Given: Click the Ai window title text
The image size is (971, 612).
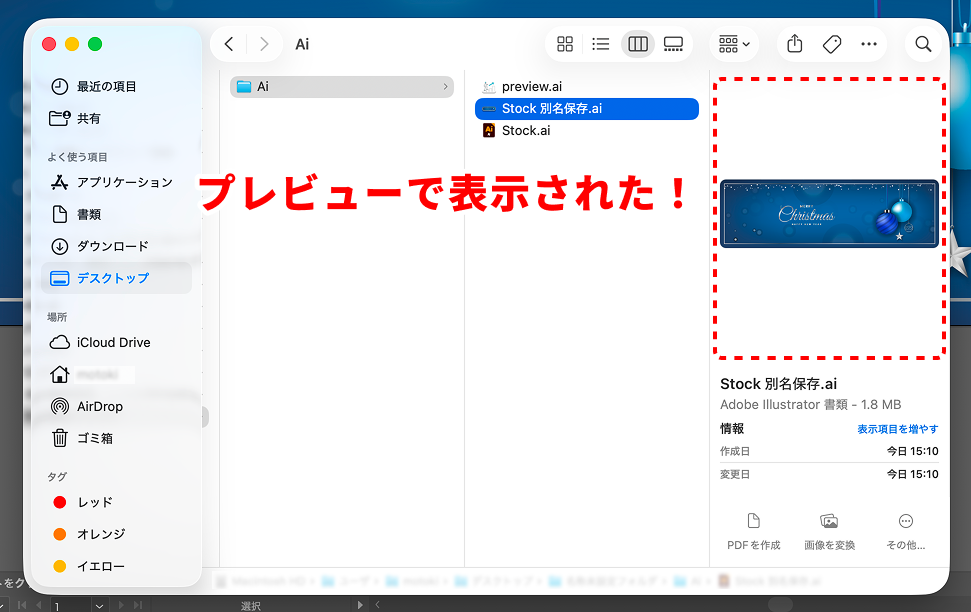Looking at the screenshot, I should pyautogui.click(x=302, y=44).
